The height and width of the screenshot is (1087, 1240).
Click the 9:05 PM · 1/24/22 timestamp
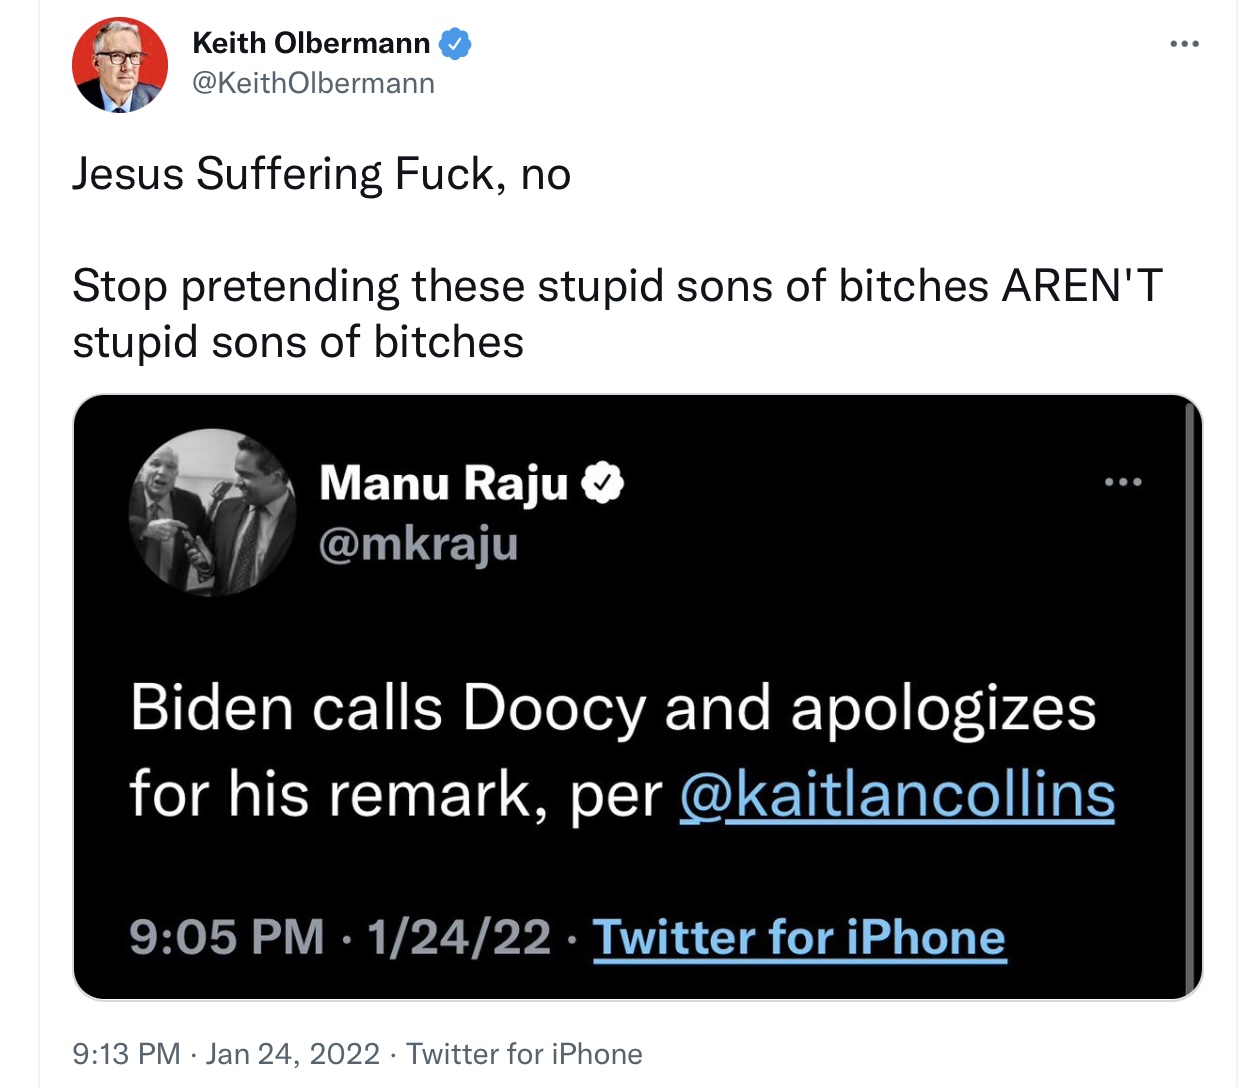pyautogui.click(x=340, y=938)
